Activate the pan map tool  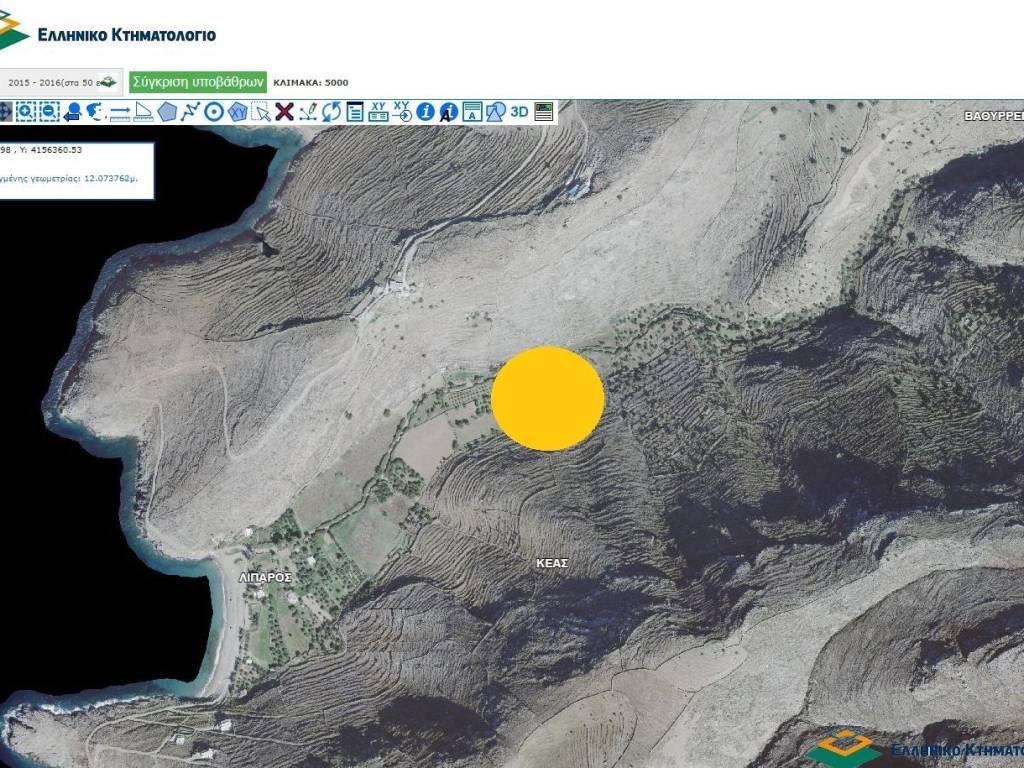pos(4,112)
